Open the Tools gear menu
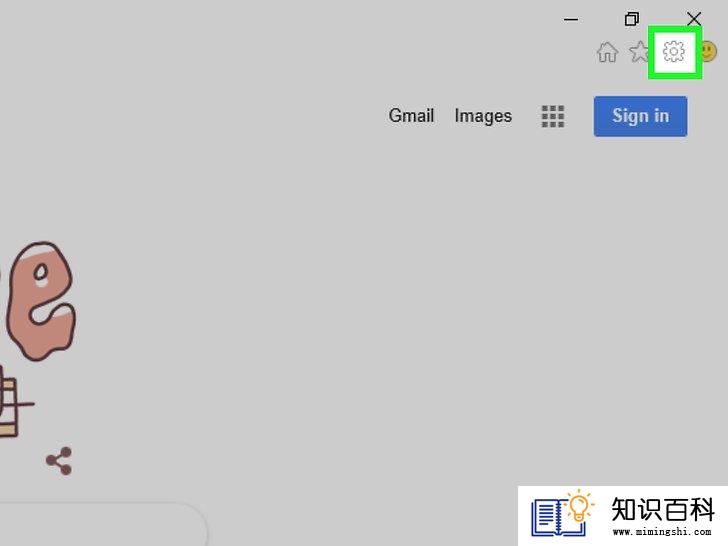728x546 pixels. (x=674, y=52)
